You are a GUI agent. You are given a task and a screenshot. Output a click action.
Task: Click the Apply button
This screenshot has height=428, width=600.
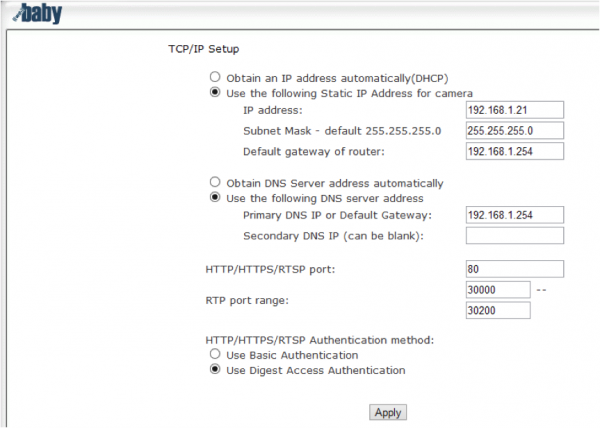(388, 412)
